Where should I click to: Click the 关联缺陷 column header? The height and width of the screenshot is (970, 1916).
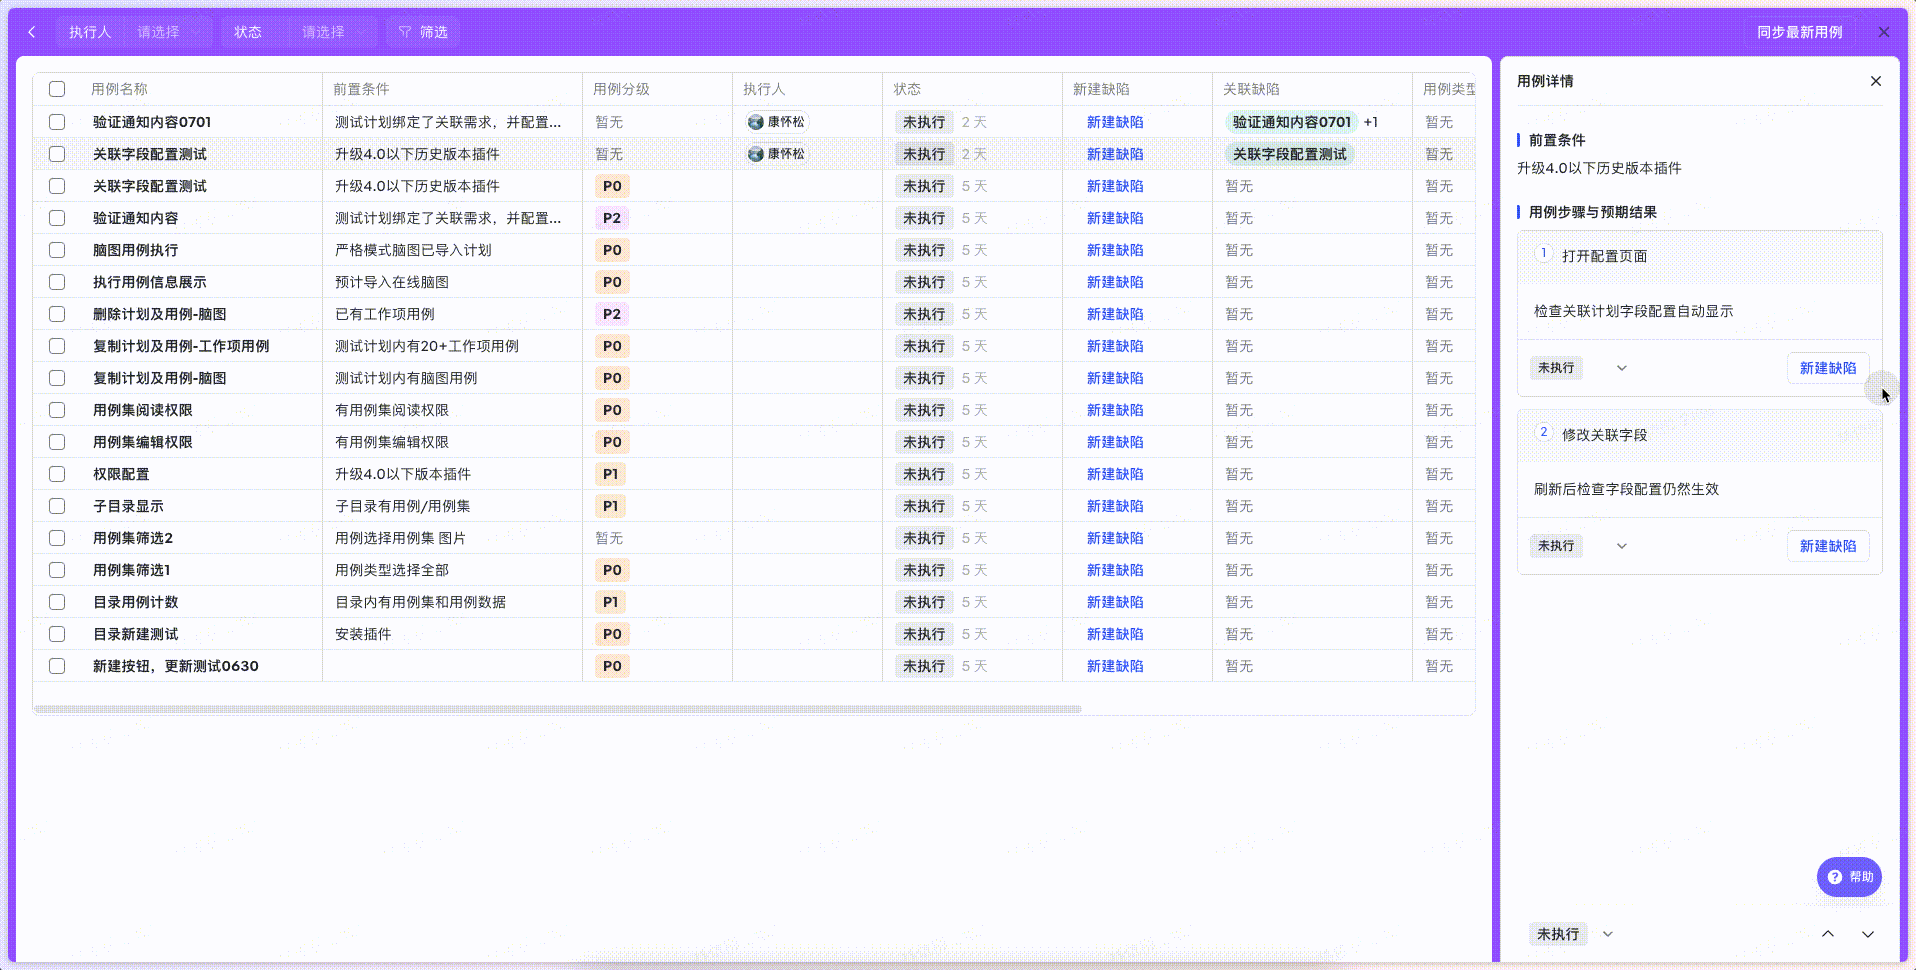coord(1251,89)
